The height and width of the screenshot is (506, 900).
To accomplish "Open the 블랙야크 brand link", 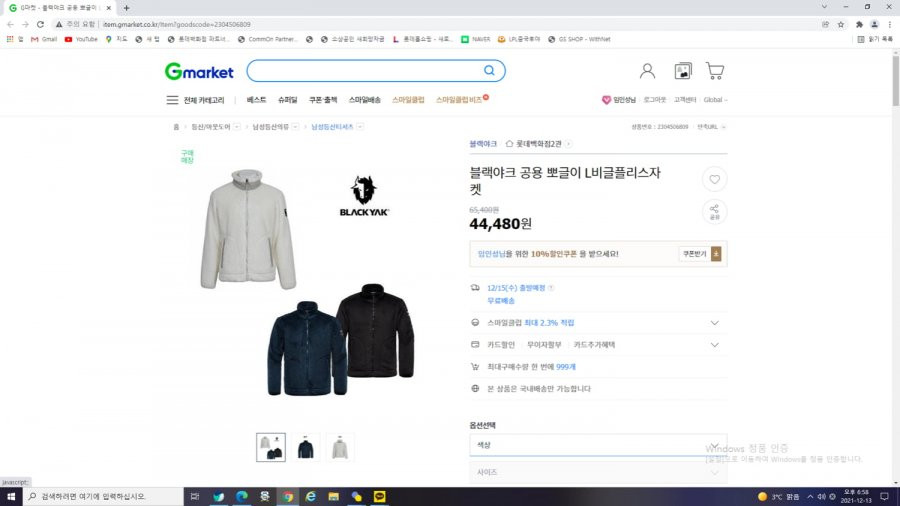I will (x=483, y=144).
